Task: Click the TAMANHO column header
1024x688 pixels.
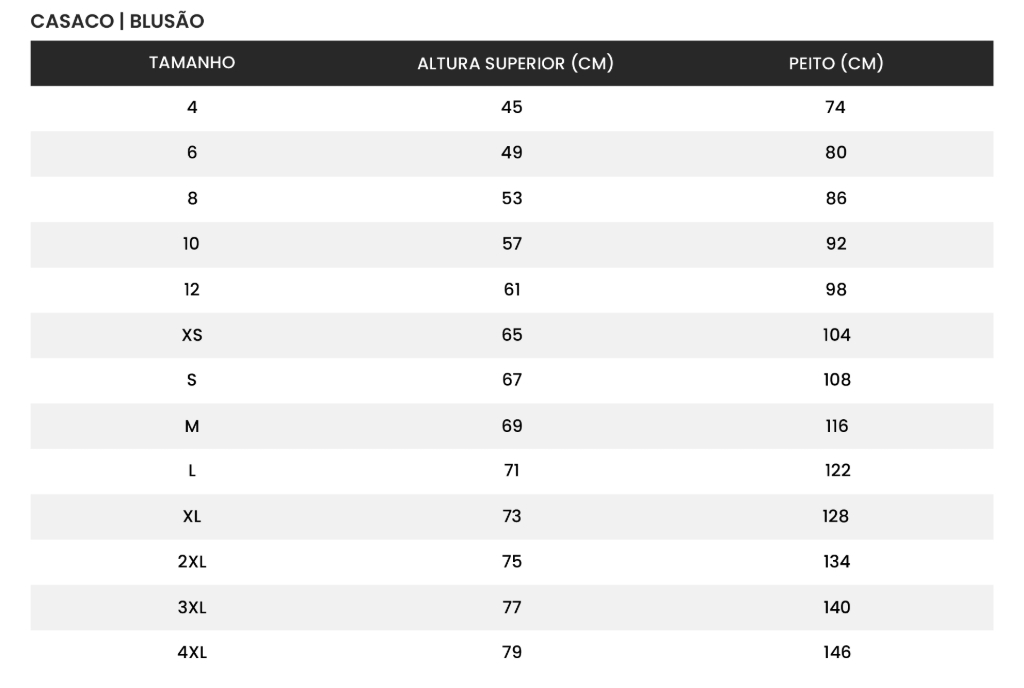Action: click(x=192, y=63)
